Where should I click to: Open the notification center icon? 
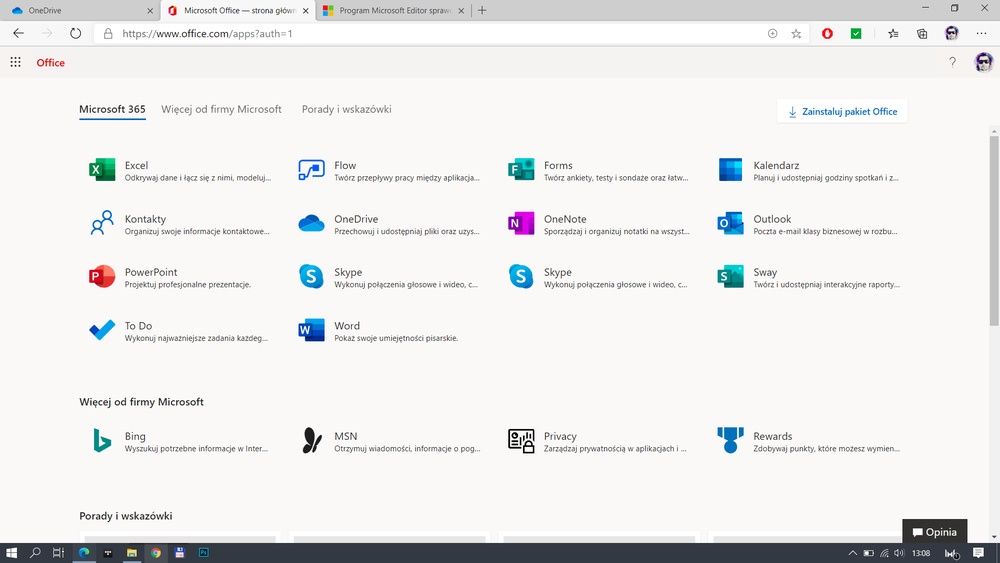[978, 553]
